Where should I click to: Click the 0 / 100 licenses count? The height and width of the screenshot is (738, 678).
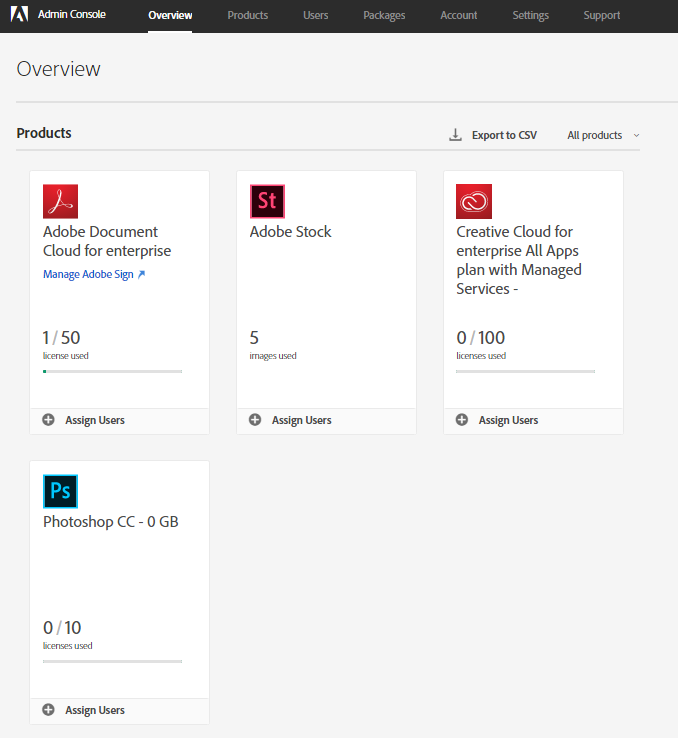tap(480, 337)
